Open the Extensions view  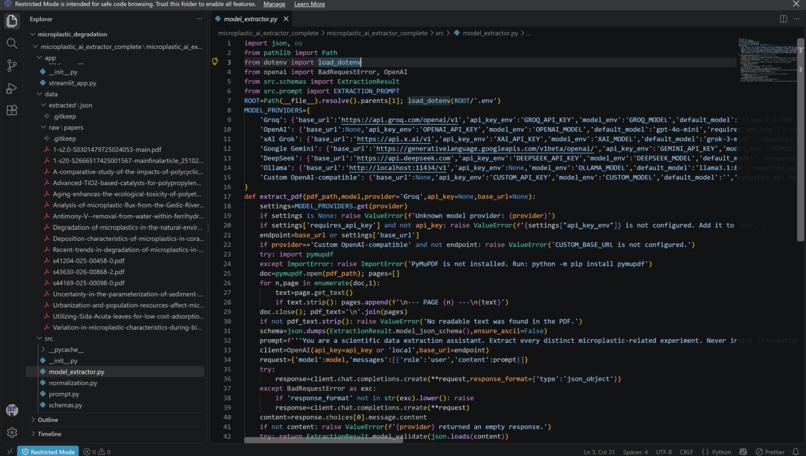11,110
